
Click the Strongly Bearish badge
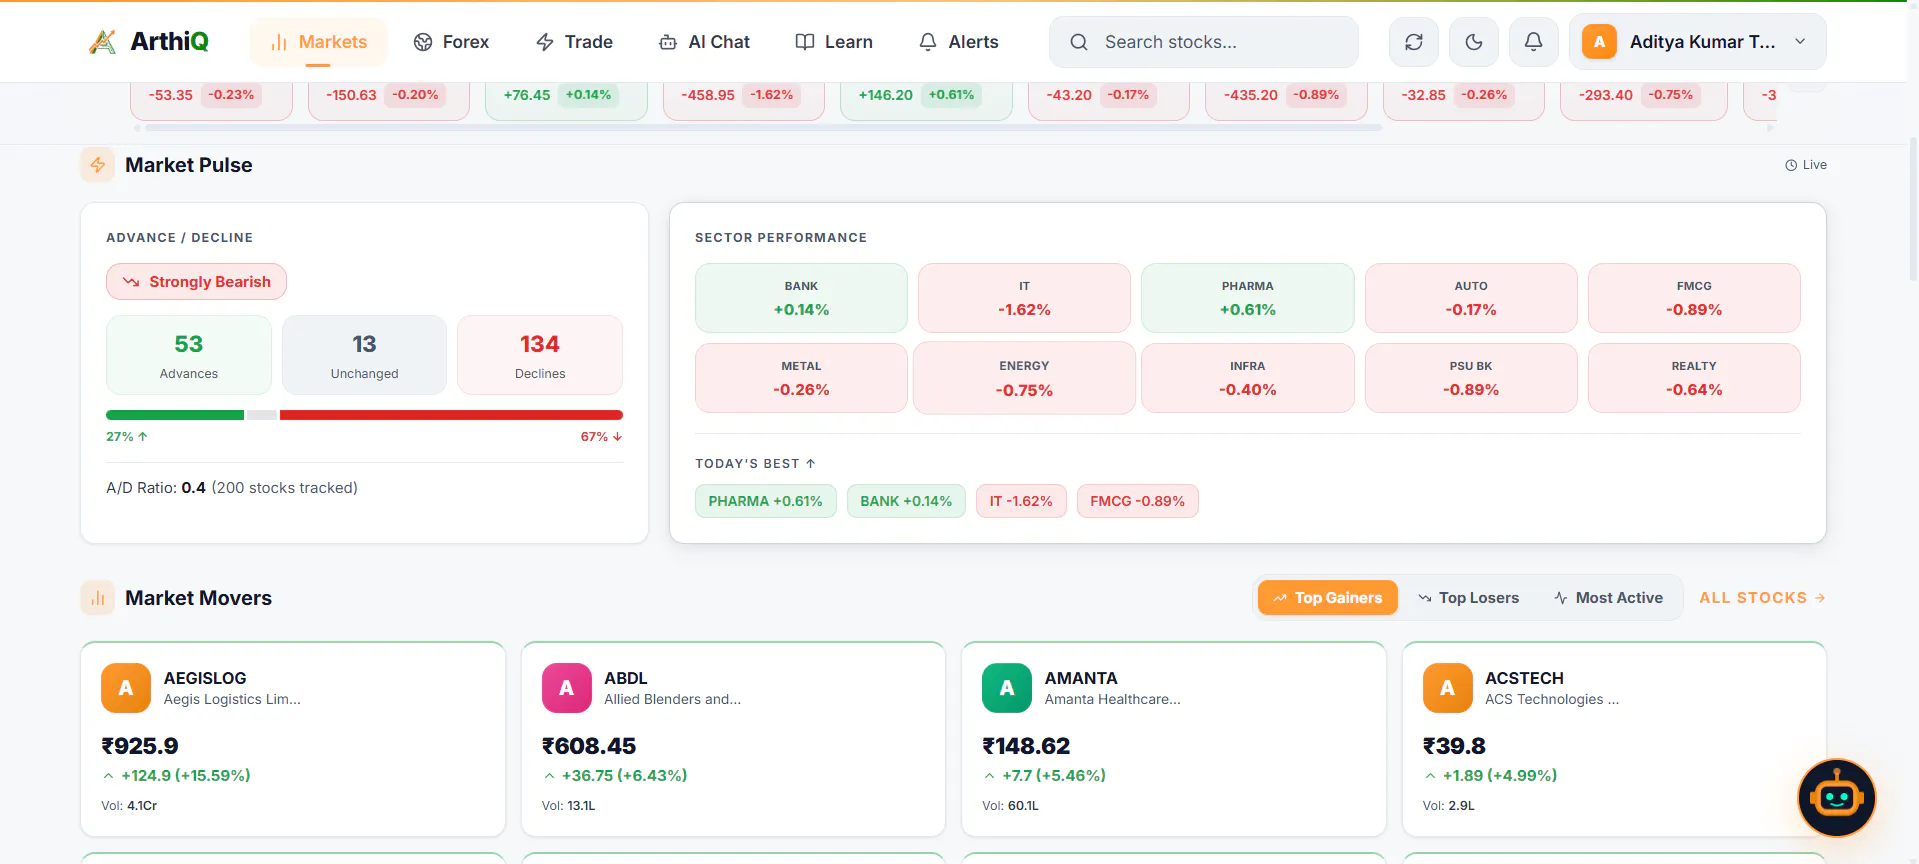[x=196, y=282]
